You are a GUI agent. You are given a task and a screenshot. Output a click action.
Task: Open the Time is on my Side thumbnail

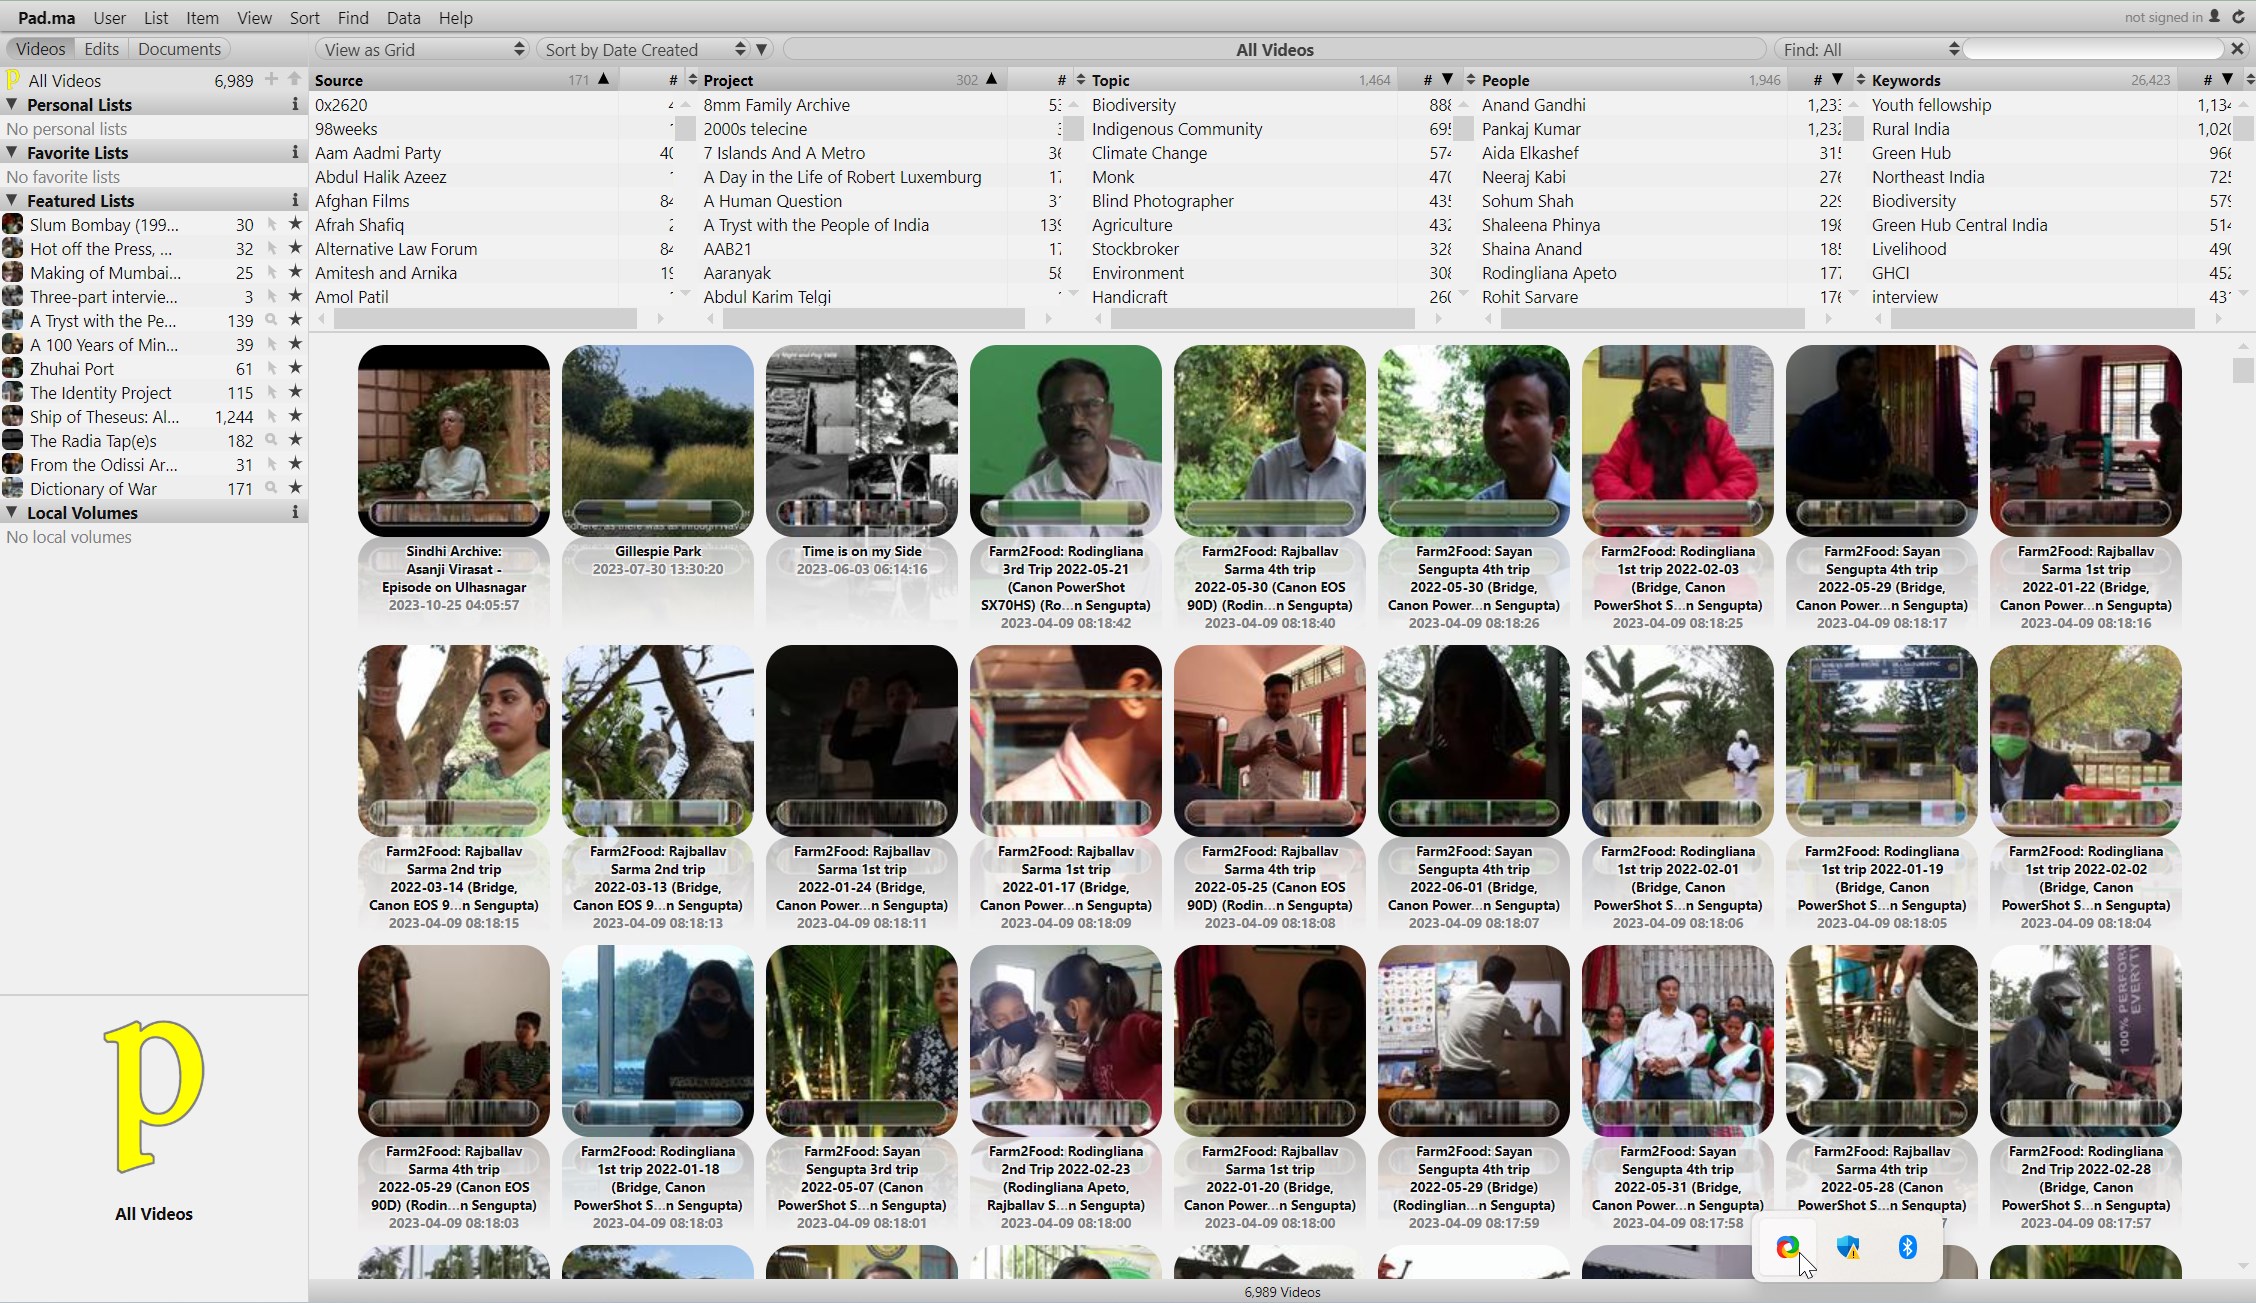pyautogui.click(x=862, y=440)
